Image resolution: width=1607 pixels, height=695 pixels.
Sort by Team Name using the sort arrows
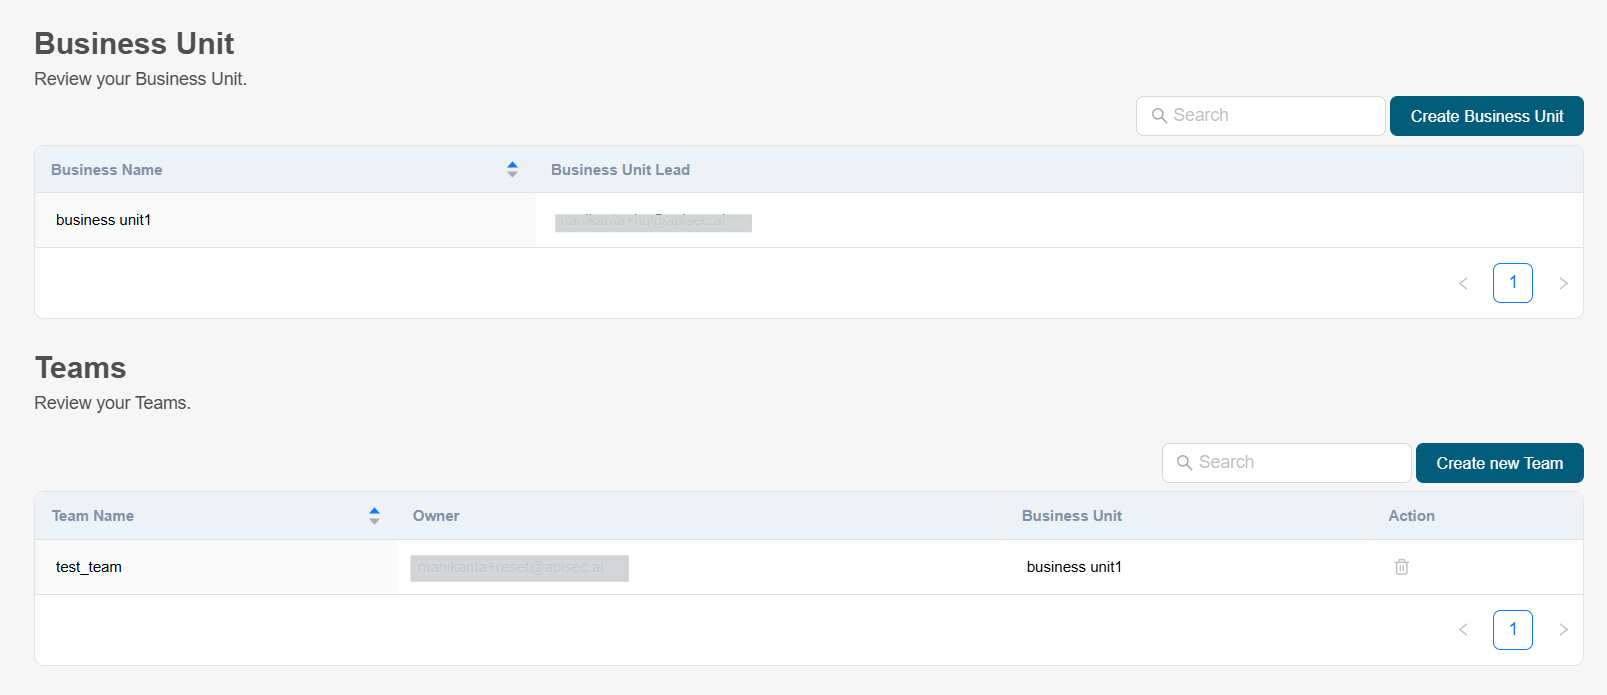point(374,516)
